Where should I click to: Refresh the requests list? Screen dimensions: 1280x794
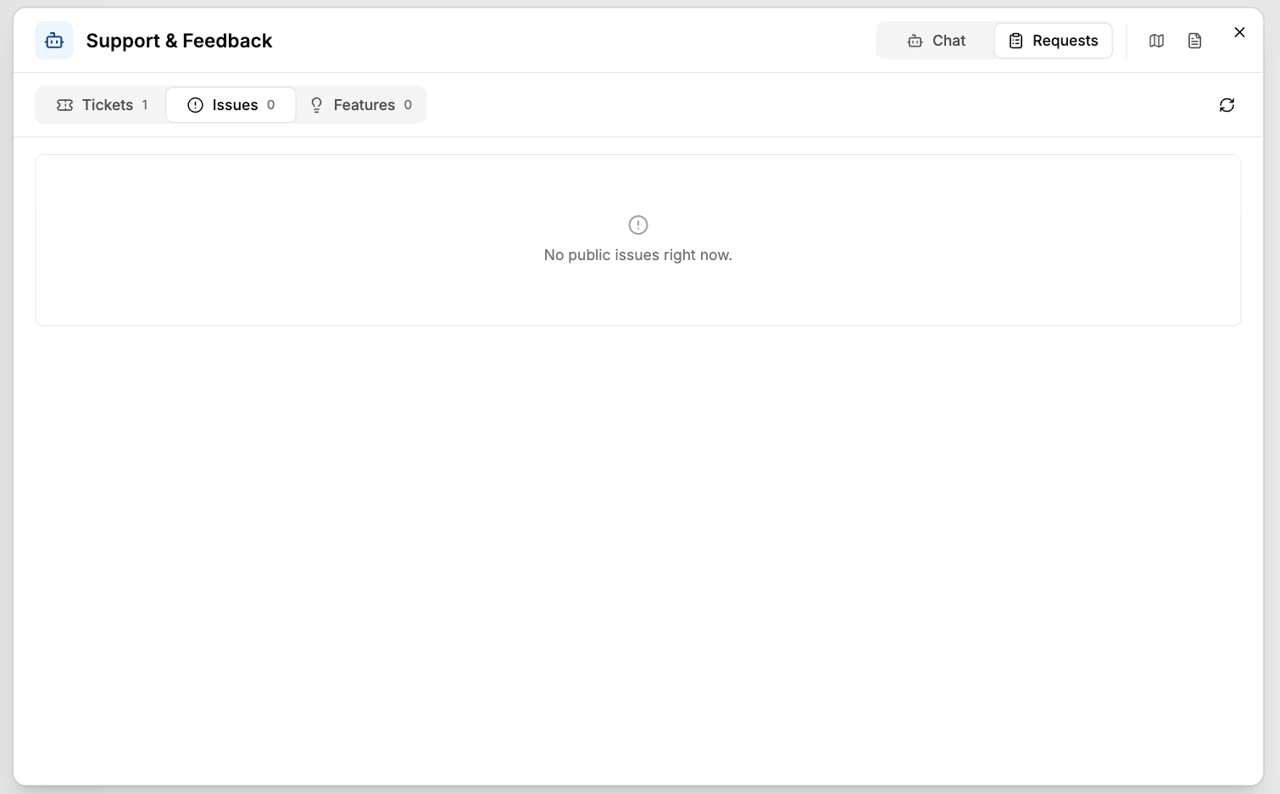coord(1227,105)
